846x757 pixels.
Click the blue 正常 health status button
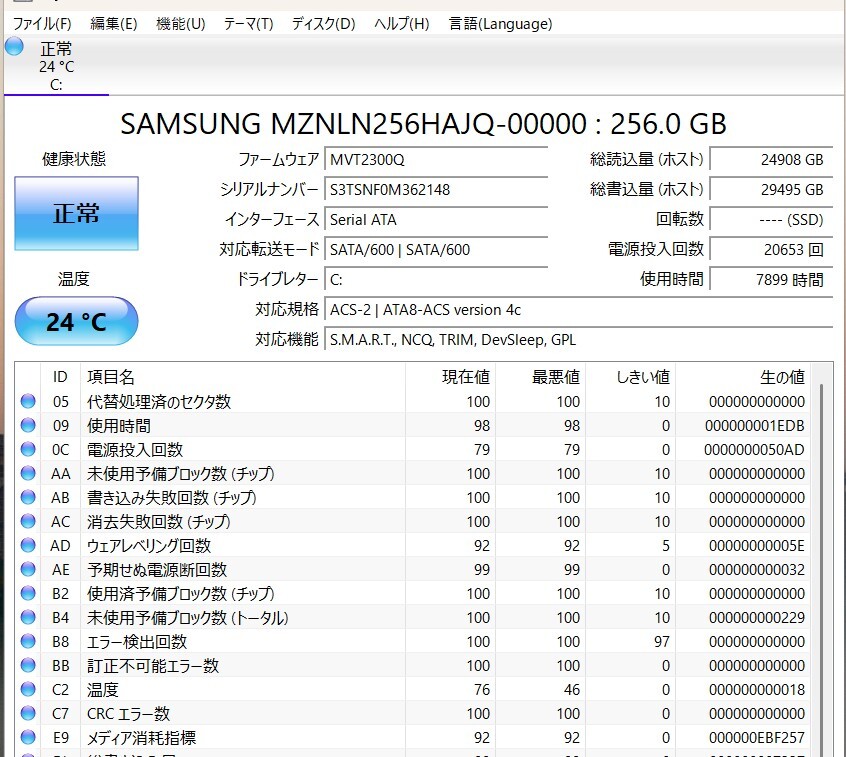(x=76, y=213)
